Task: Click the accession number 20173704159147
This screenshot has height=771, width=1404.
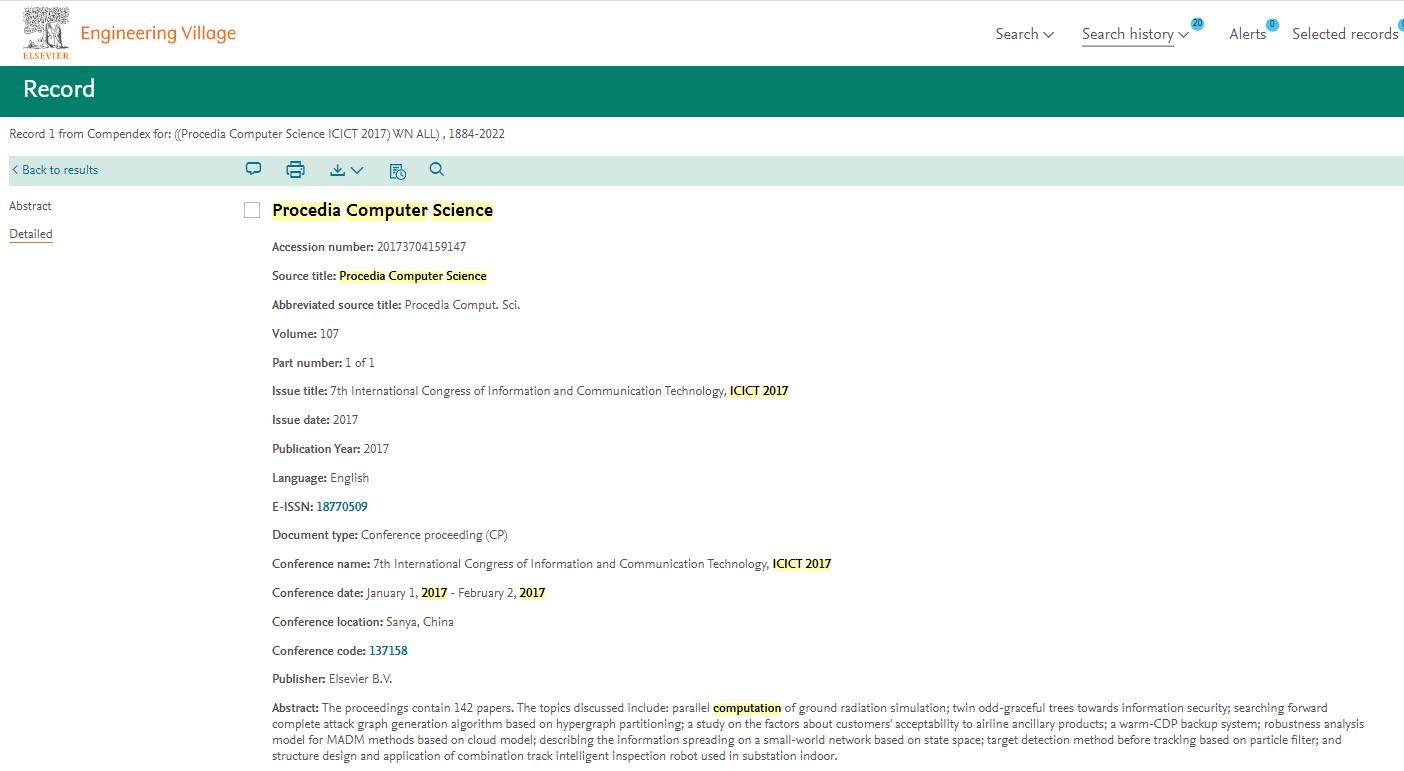Action: tap(421, 247)
